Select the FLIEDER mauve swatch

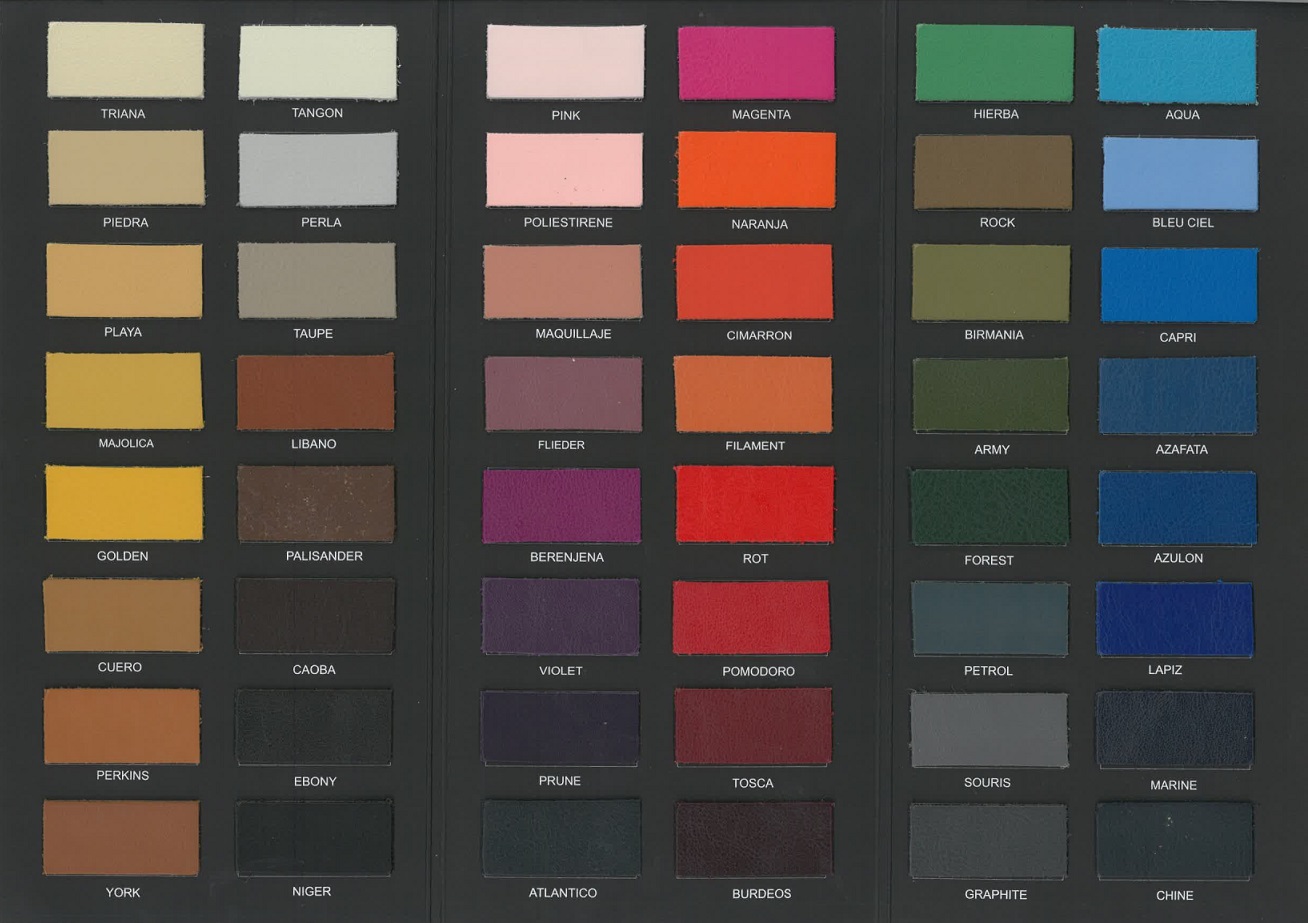(563, 394)
